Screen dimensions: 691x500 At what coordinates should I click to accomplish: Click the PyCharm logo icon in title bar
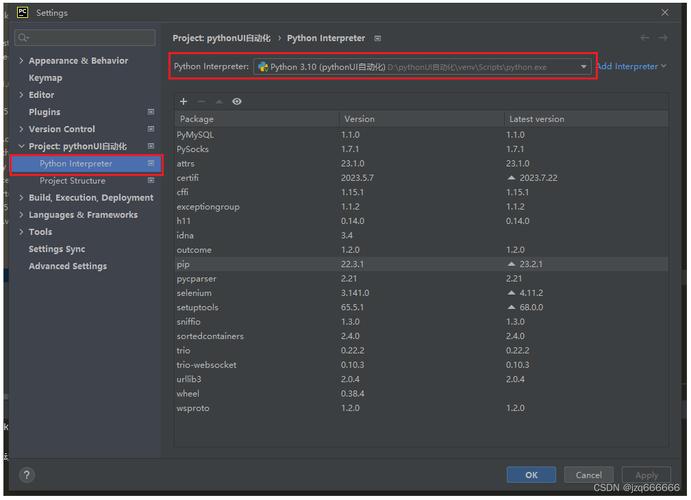click(x=22, y=12)
